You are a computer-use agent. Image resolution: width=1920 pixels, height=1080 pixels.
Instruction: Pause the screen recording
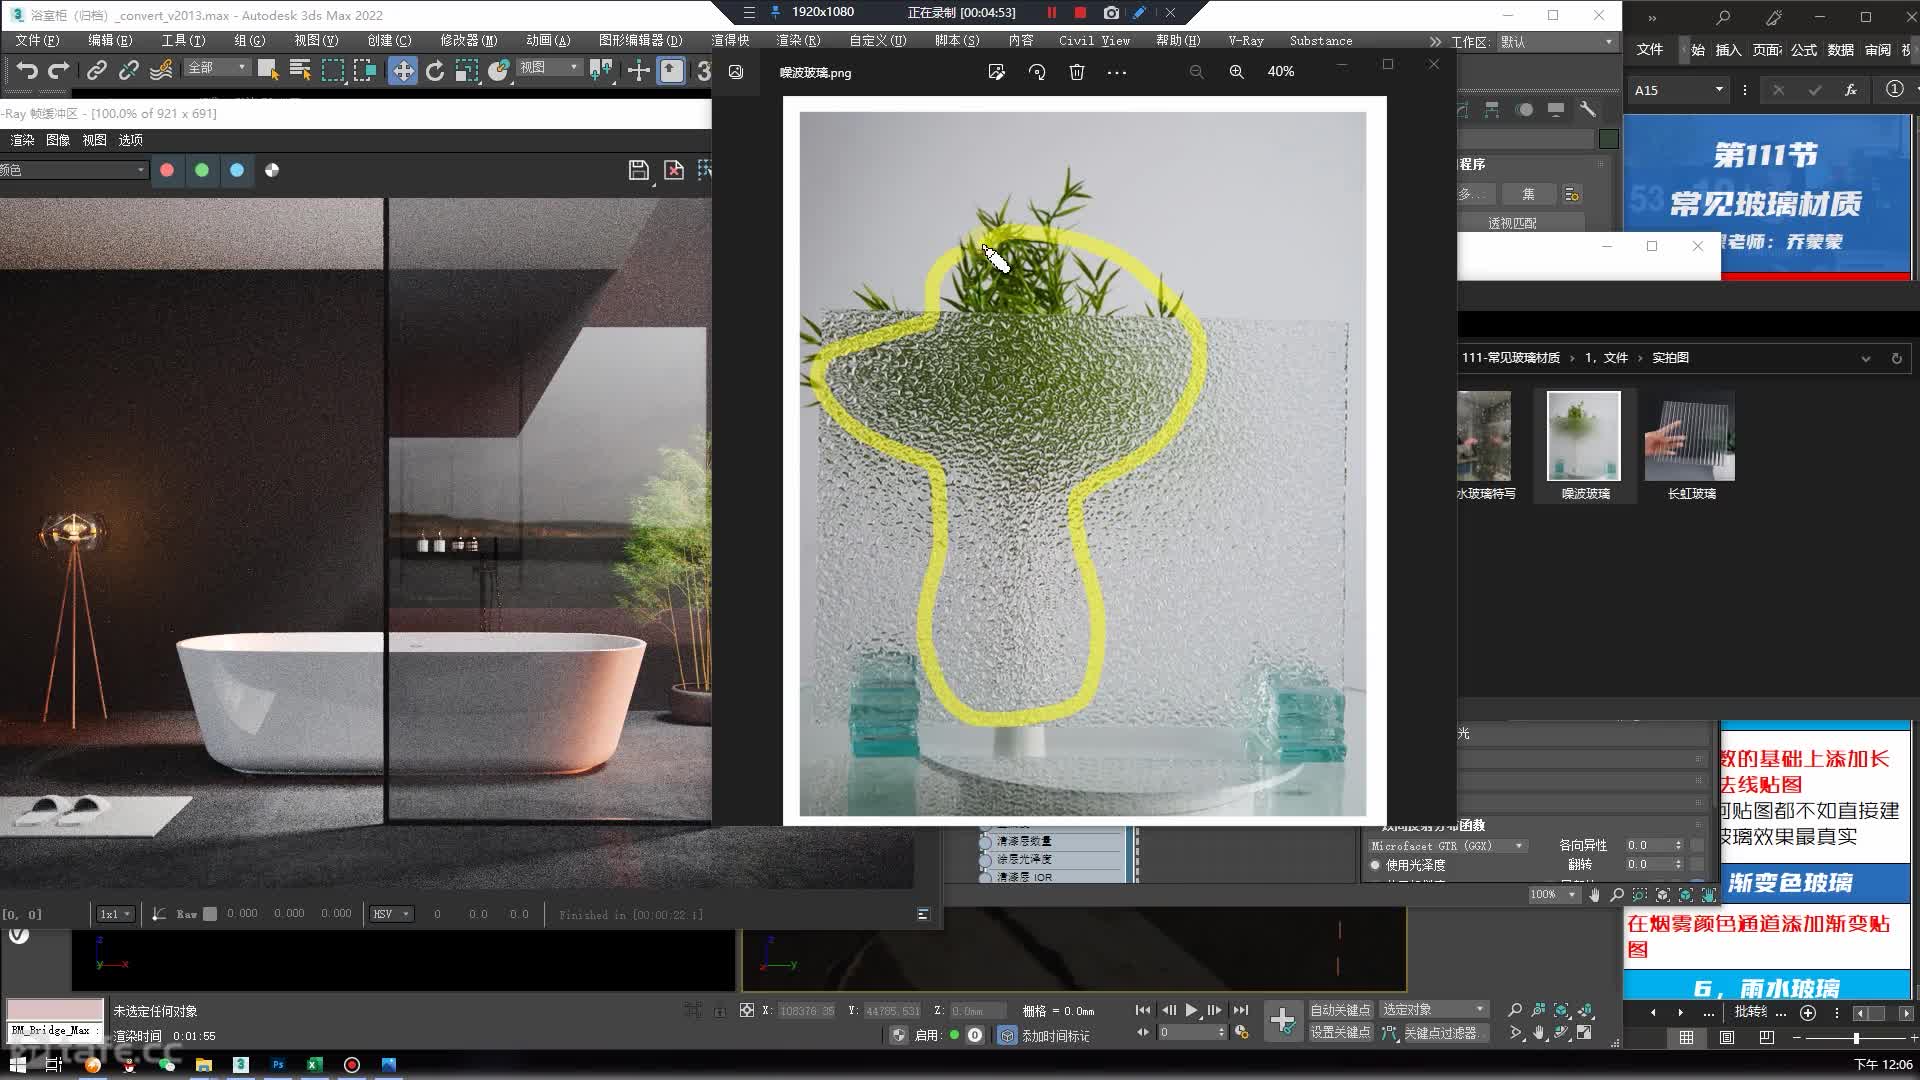[x=1052, y=13]
